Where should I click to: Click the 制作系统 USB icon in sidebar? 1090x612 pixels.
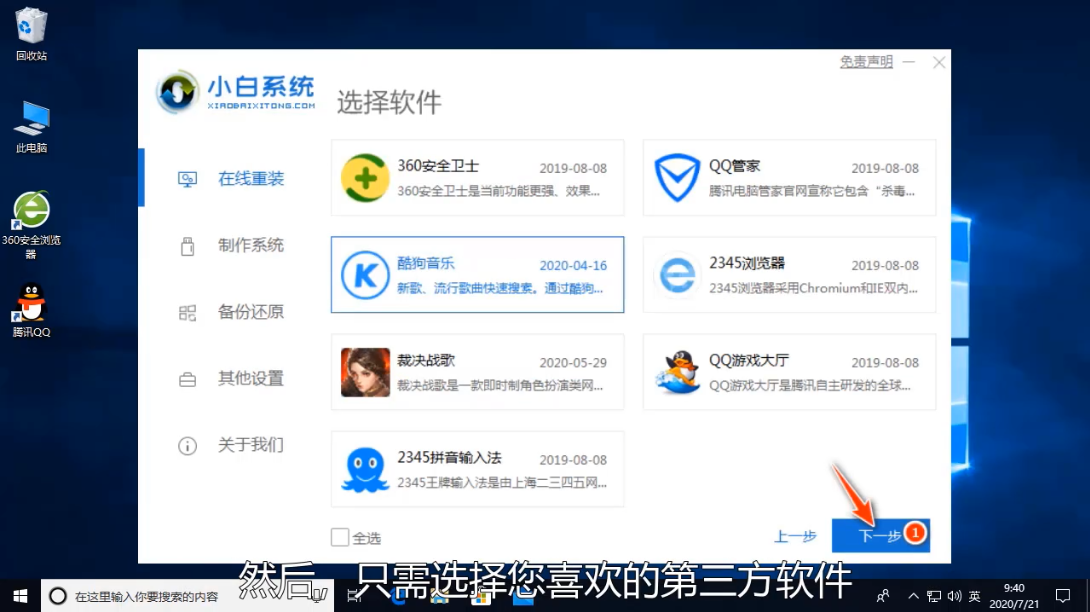(x=187, y=246)
